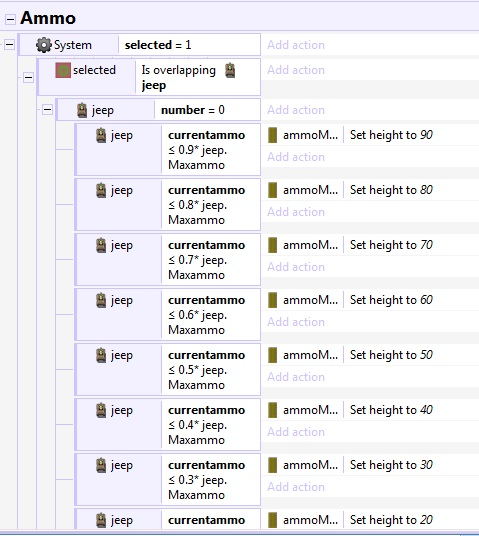Click Add action for the System event

tap(296, 45)
